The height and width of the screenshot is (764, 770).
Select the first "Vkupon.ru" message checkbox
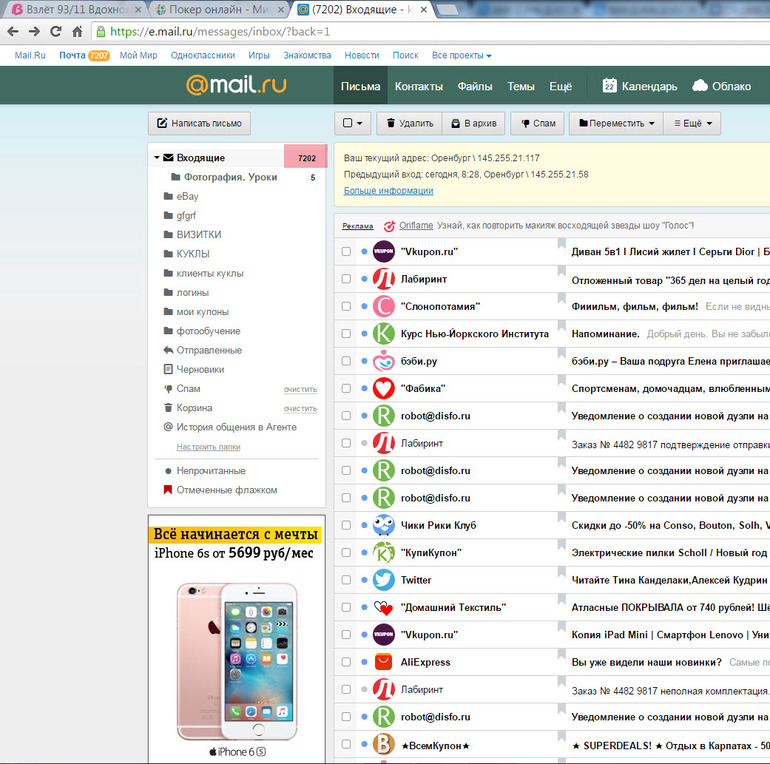[346, 251]
